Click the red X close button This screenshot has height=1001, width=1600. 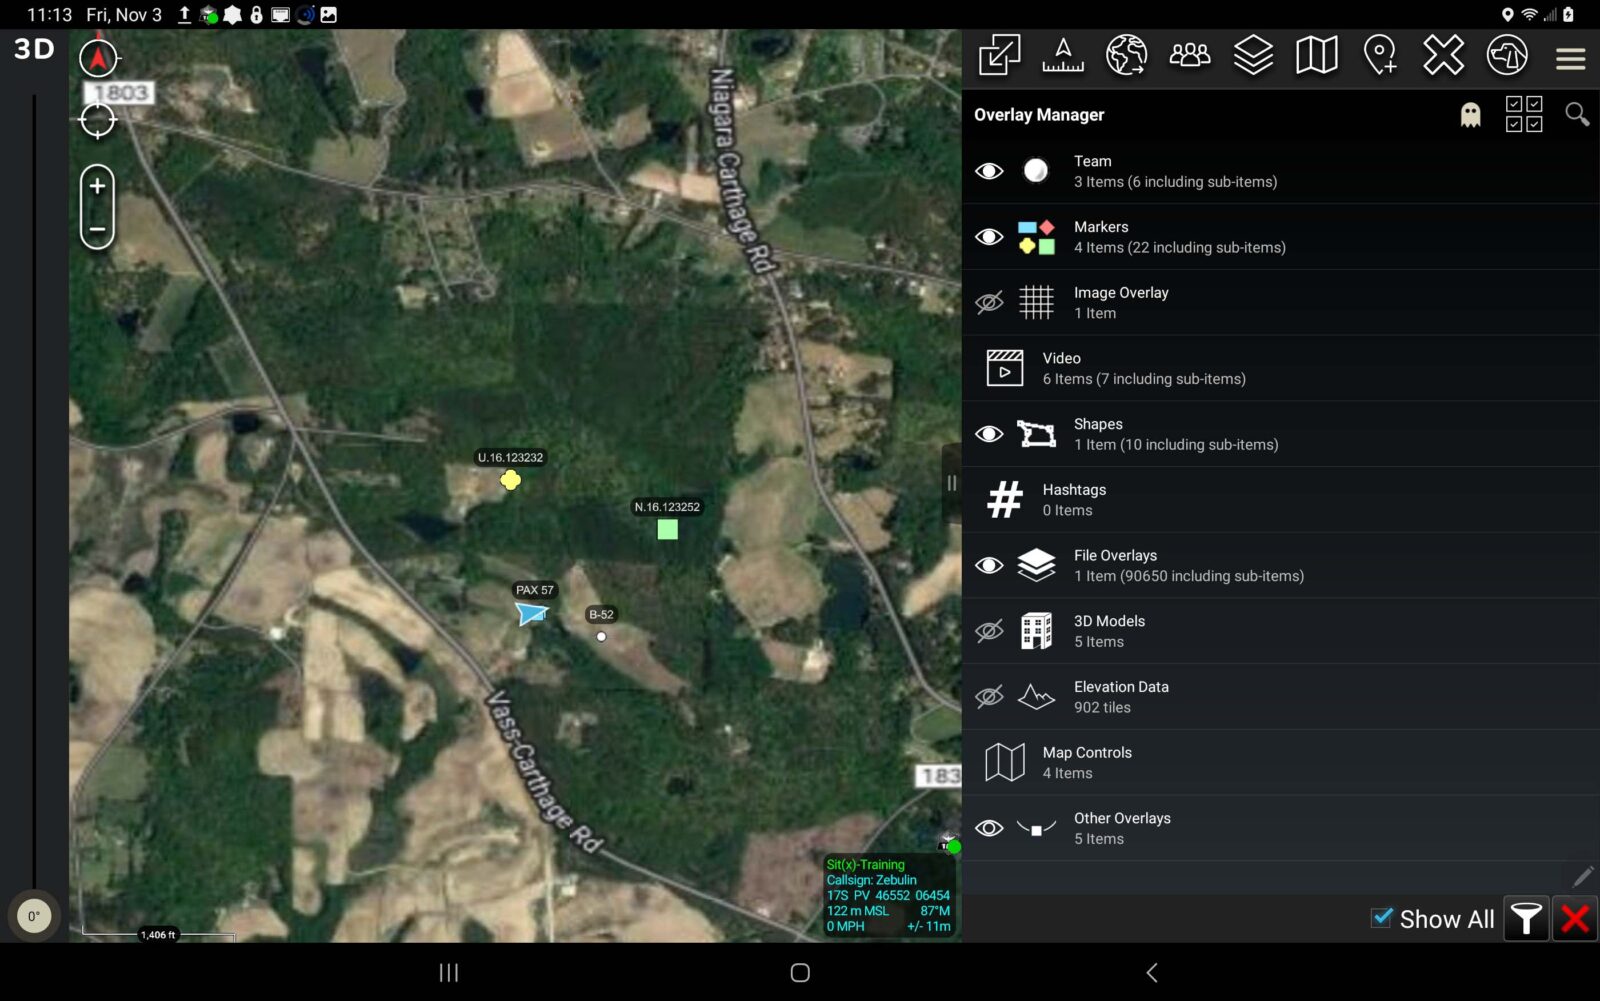coord(1574,918)
